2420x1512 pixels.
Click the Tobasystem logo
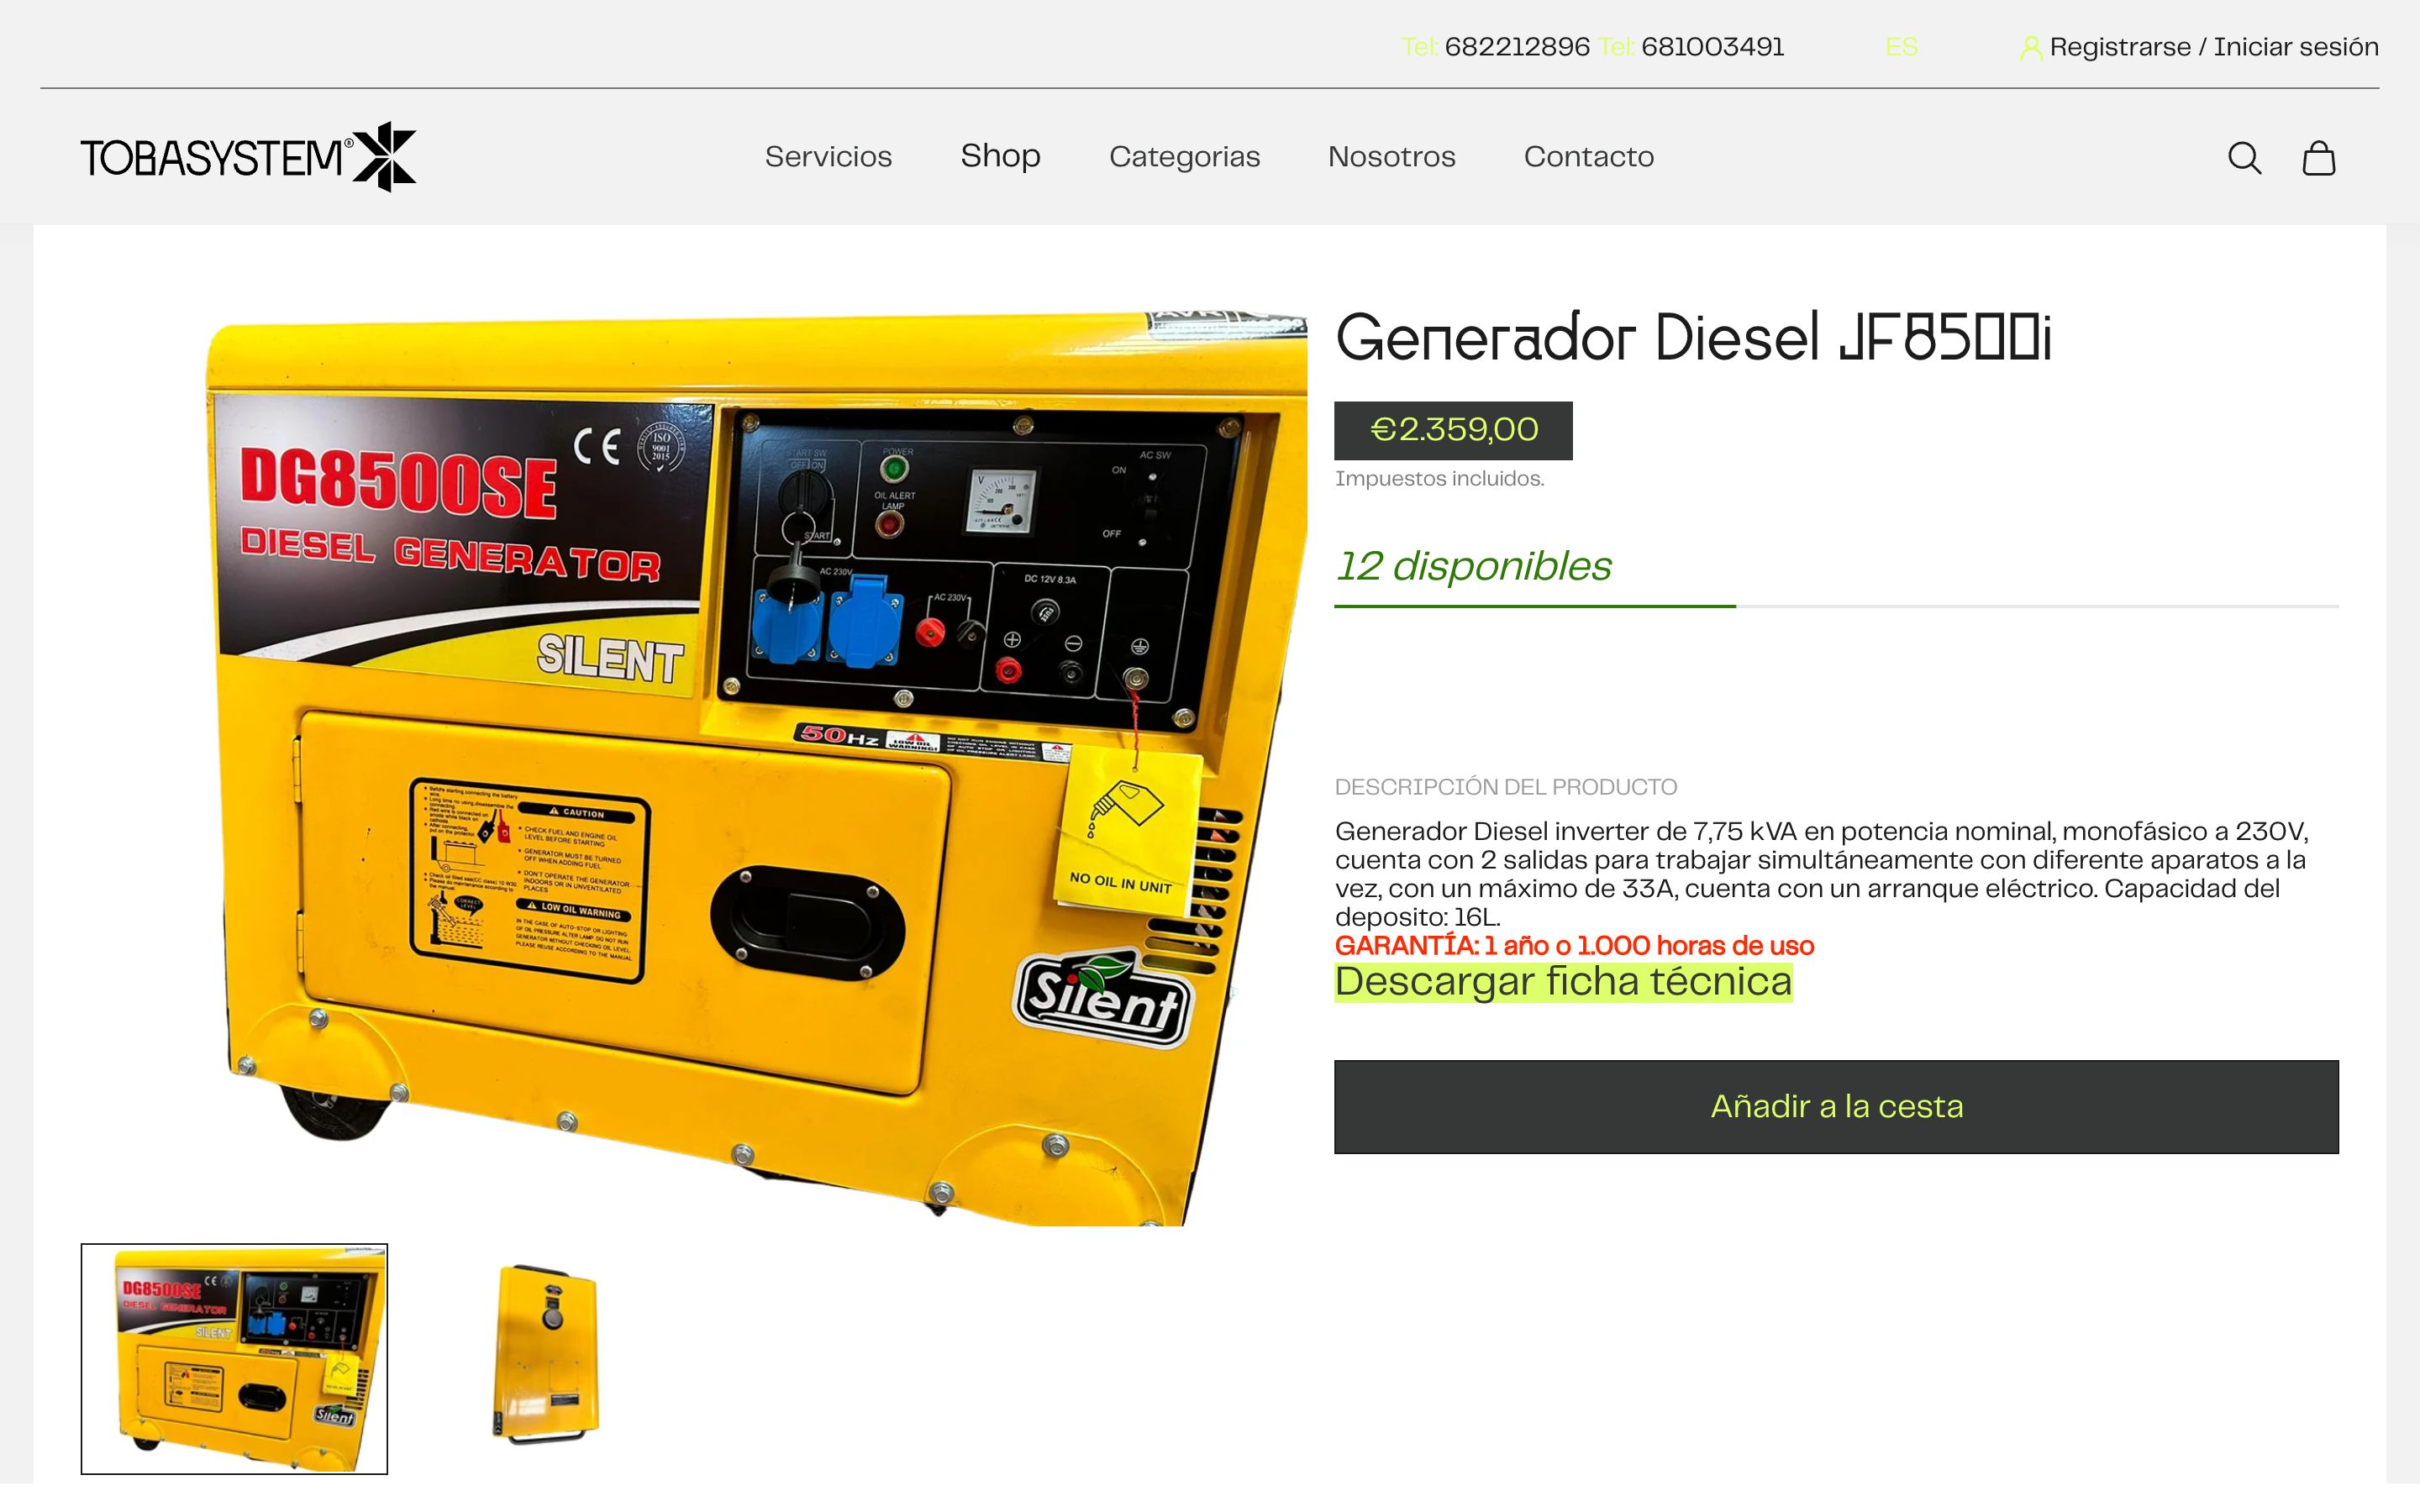tap(248, 157)
